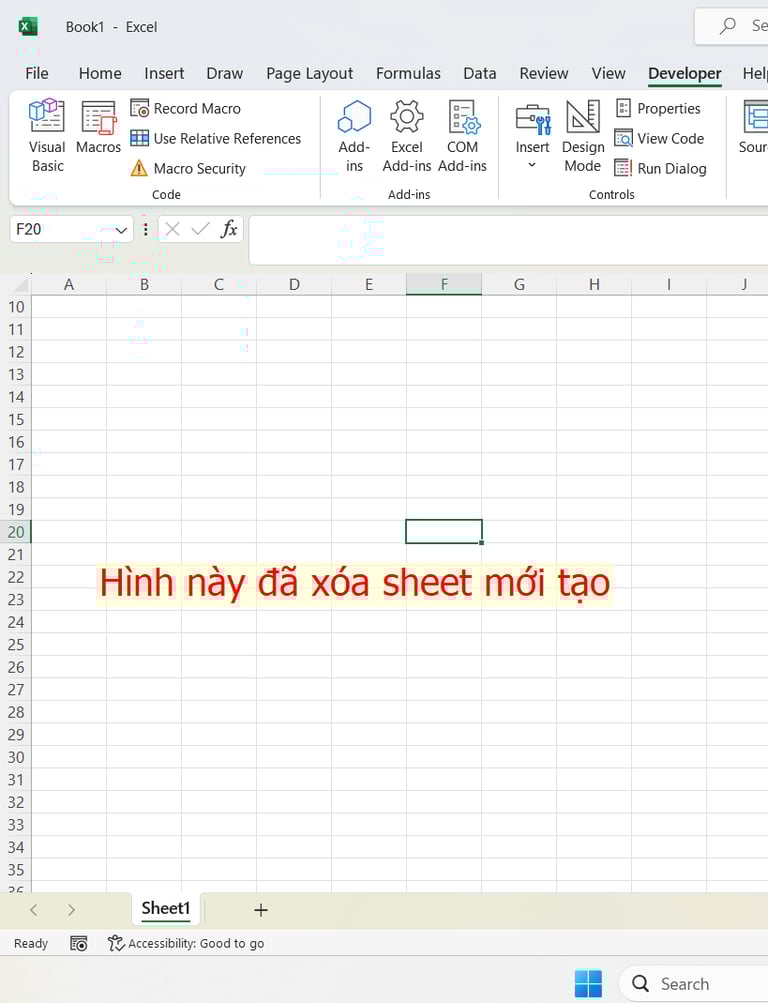The image size is (768, 1003).
Task: Select column F header
Action: [444, 284]
